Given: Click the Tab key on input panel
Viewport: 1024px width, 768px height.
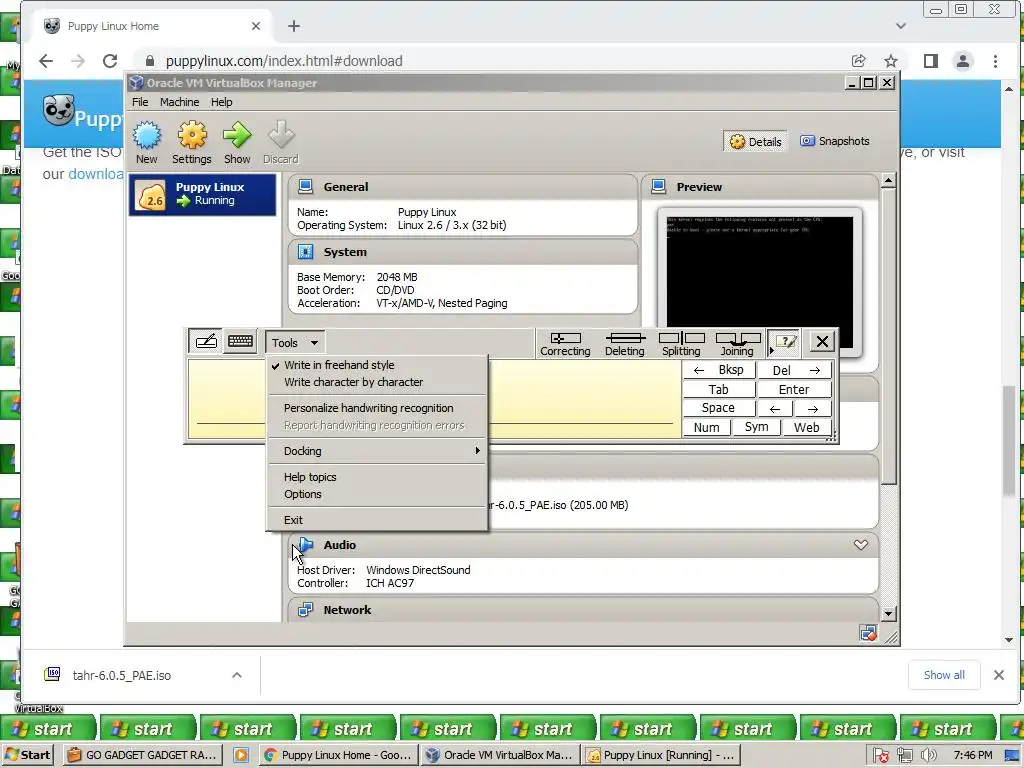Looking at the screenshot, I should [x=719, y=390].
